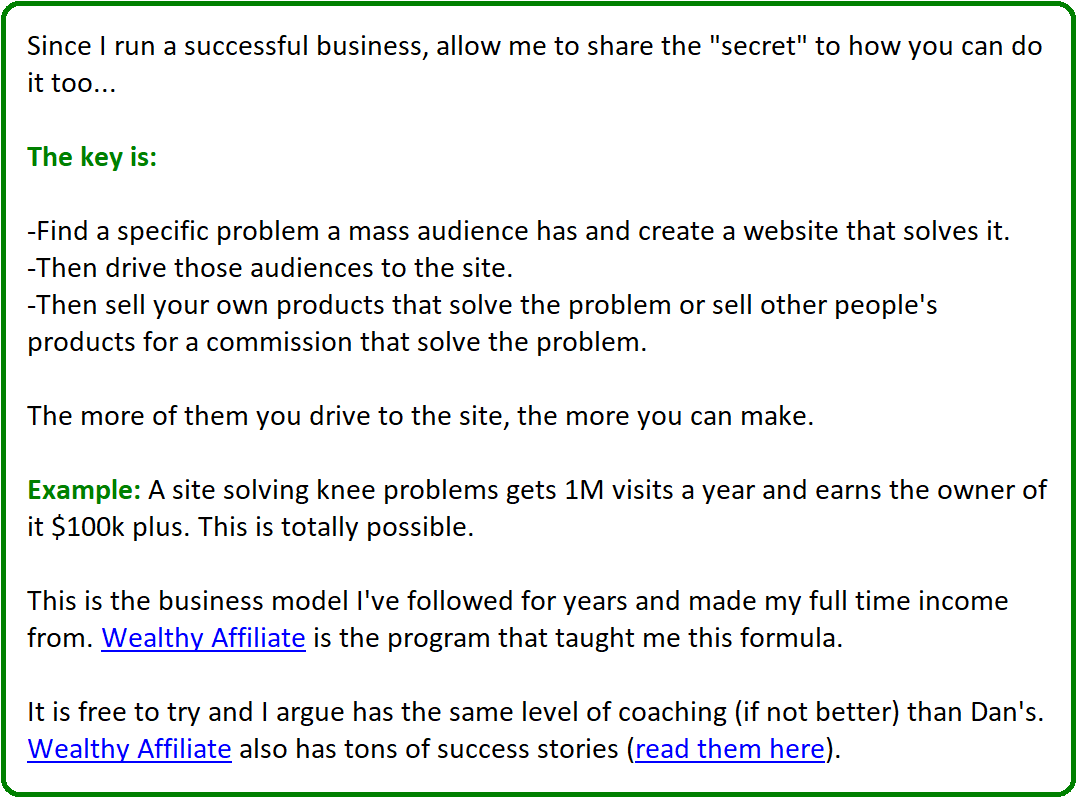Follow the "read them here" link

[729, 749]
